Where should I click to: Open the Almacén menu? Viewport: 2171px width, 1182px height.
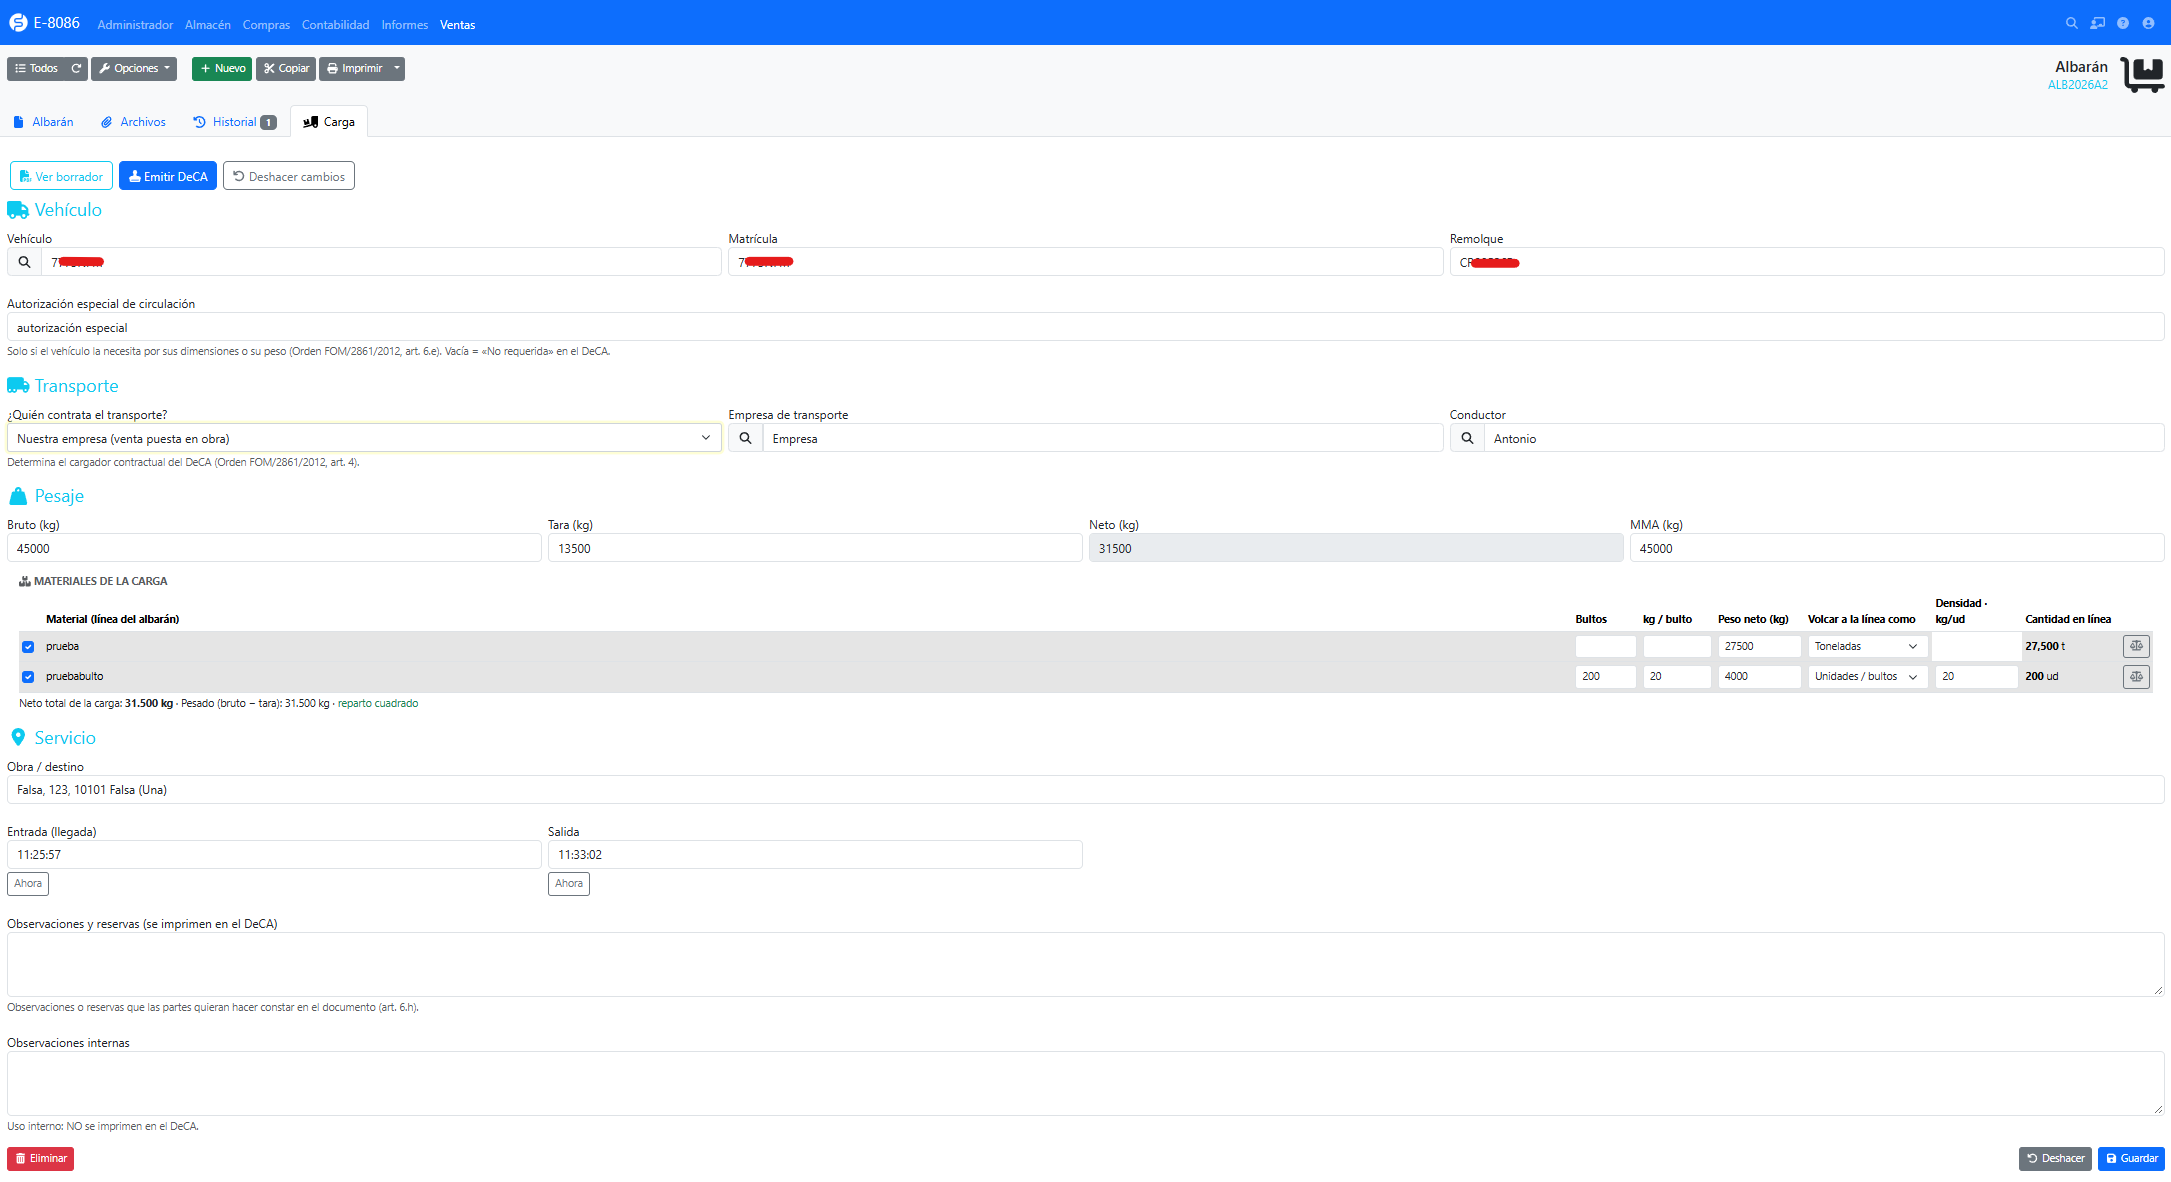tap(208, 25)
